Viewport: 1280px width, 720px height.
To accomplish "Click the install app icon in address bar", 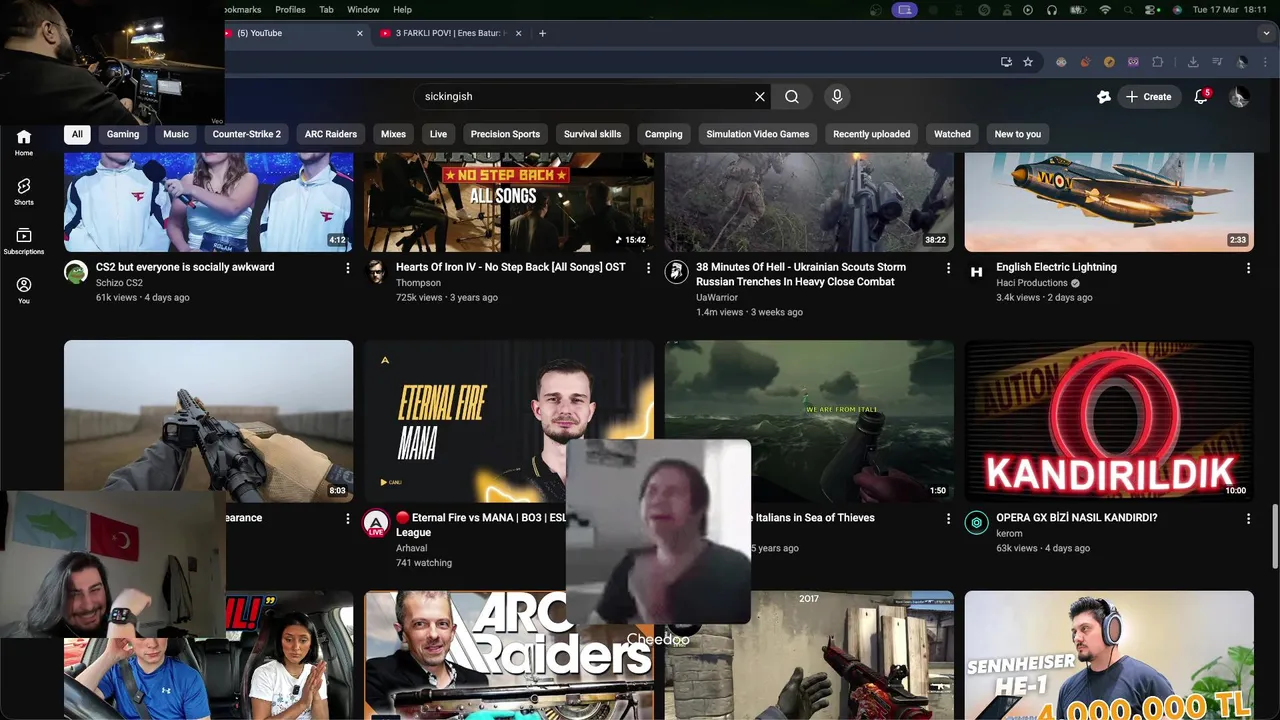I will pos(1006,62).
